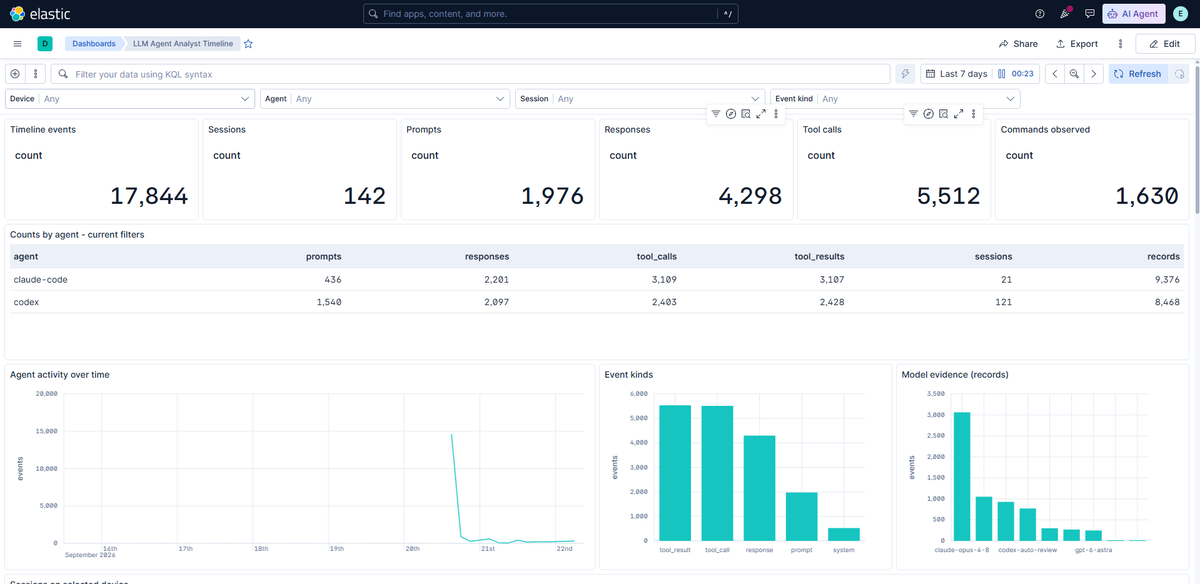Viewport: 1200px width, 584px height.
Task: Click the tool_result bar in Event kinds
Action: pos(675,472)
